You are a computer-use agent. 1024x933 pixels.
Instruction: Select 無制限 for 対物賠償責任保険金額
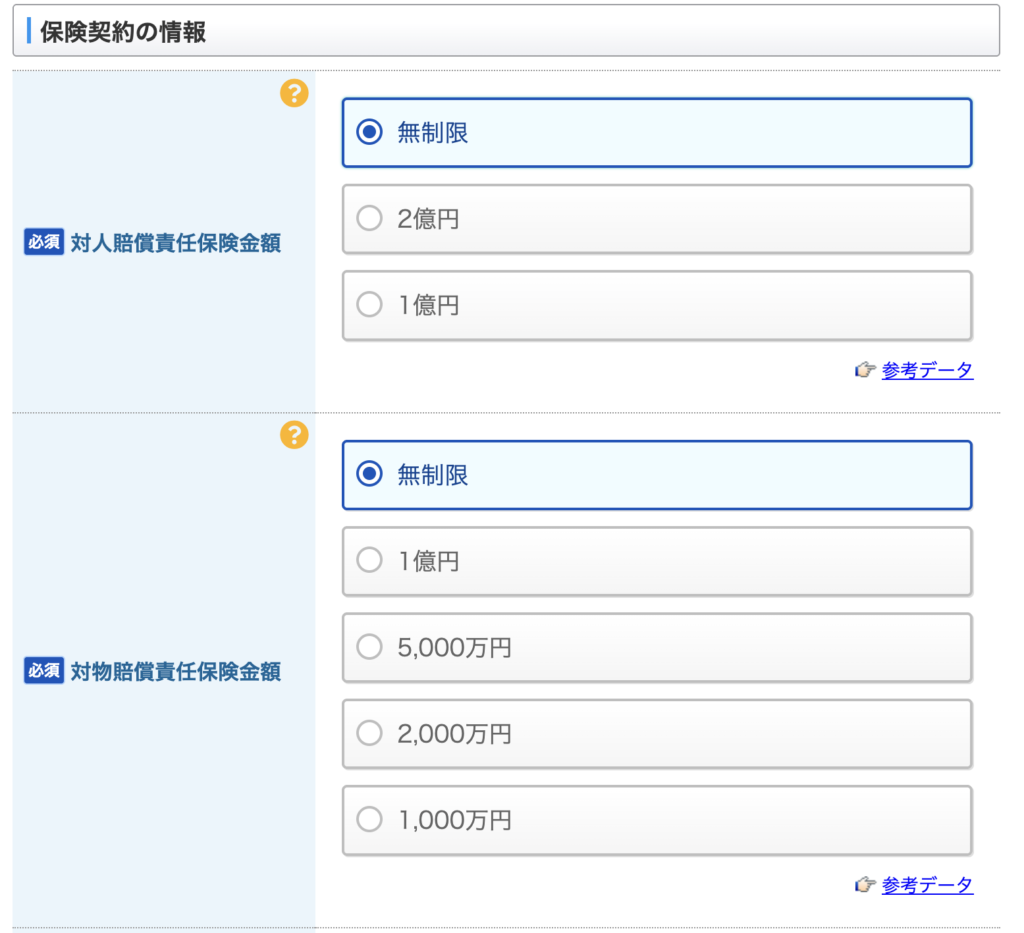(x=370, y=475)
